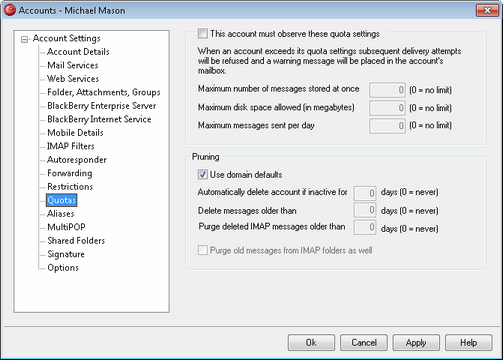
Task: Click Delete messages older than days field
Action: click(x=365, y=210)
